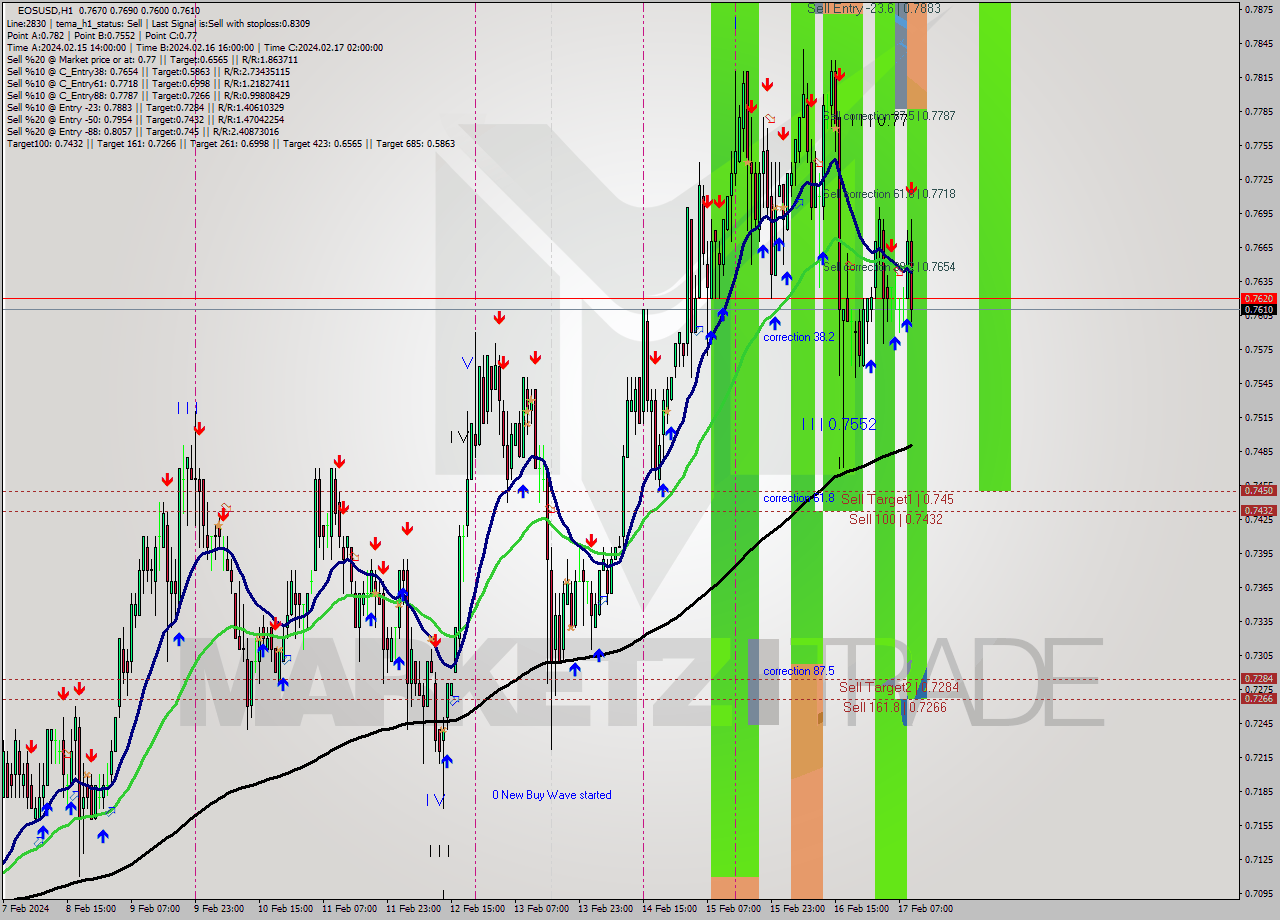
Task: Click the '10 Feb 15:00' time axis label
Action: 285,909
